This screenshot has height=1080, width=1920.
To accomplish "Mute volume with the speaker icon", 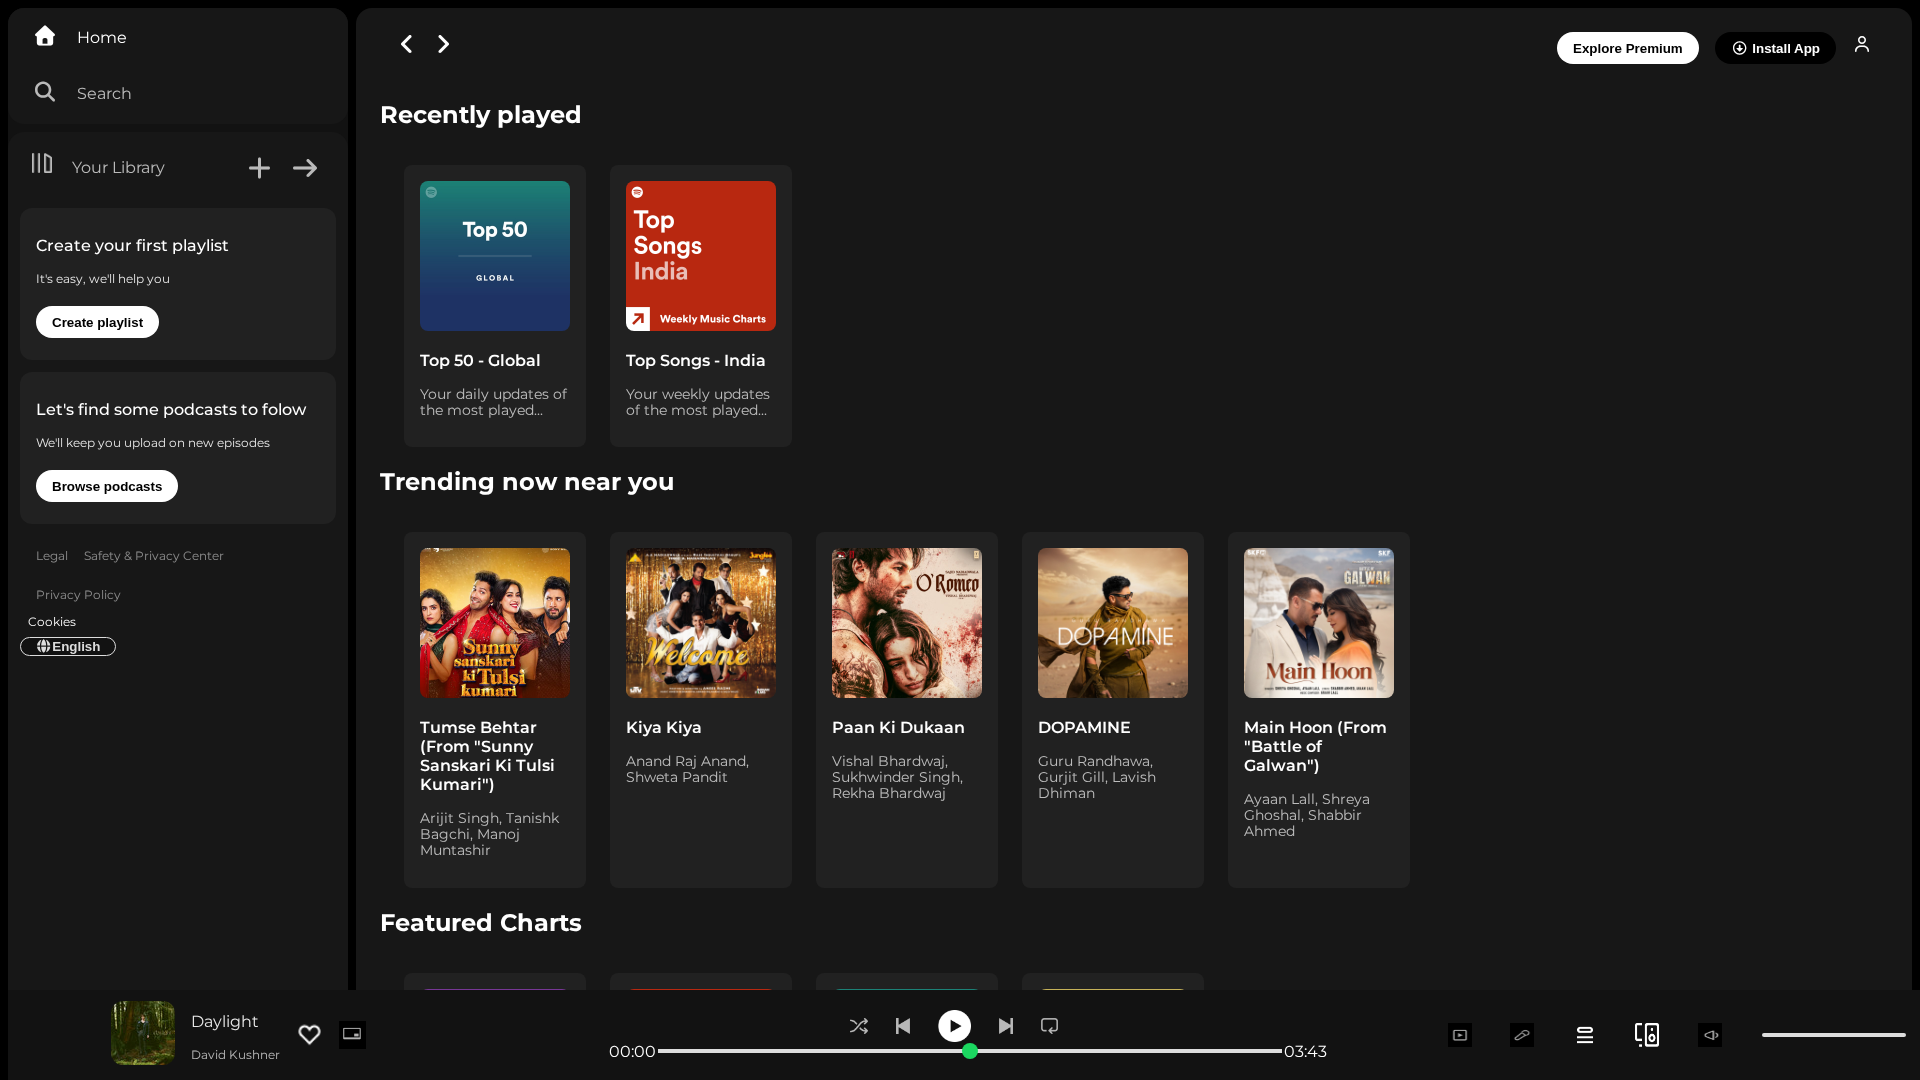I will pyautogui.click(x=1710, y=1035).
